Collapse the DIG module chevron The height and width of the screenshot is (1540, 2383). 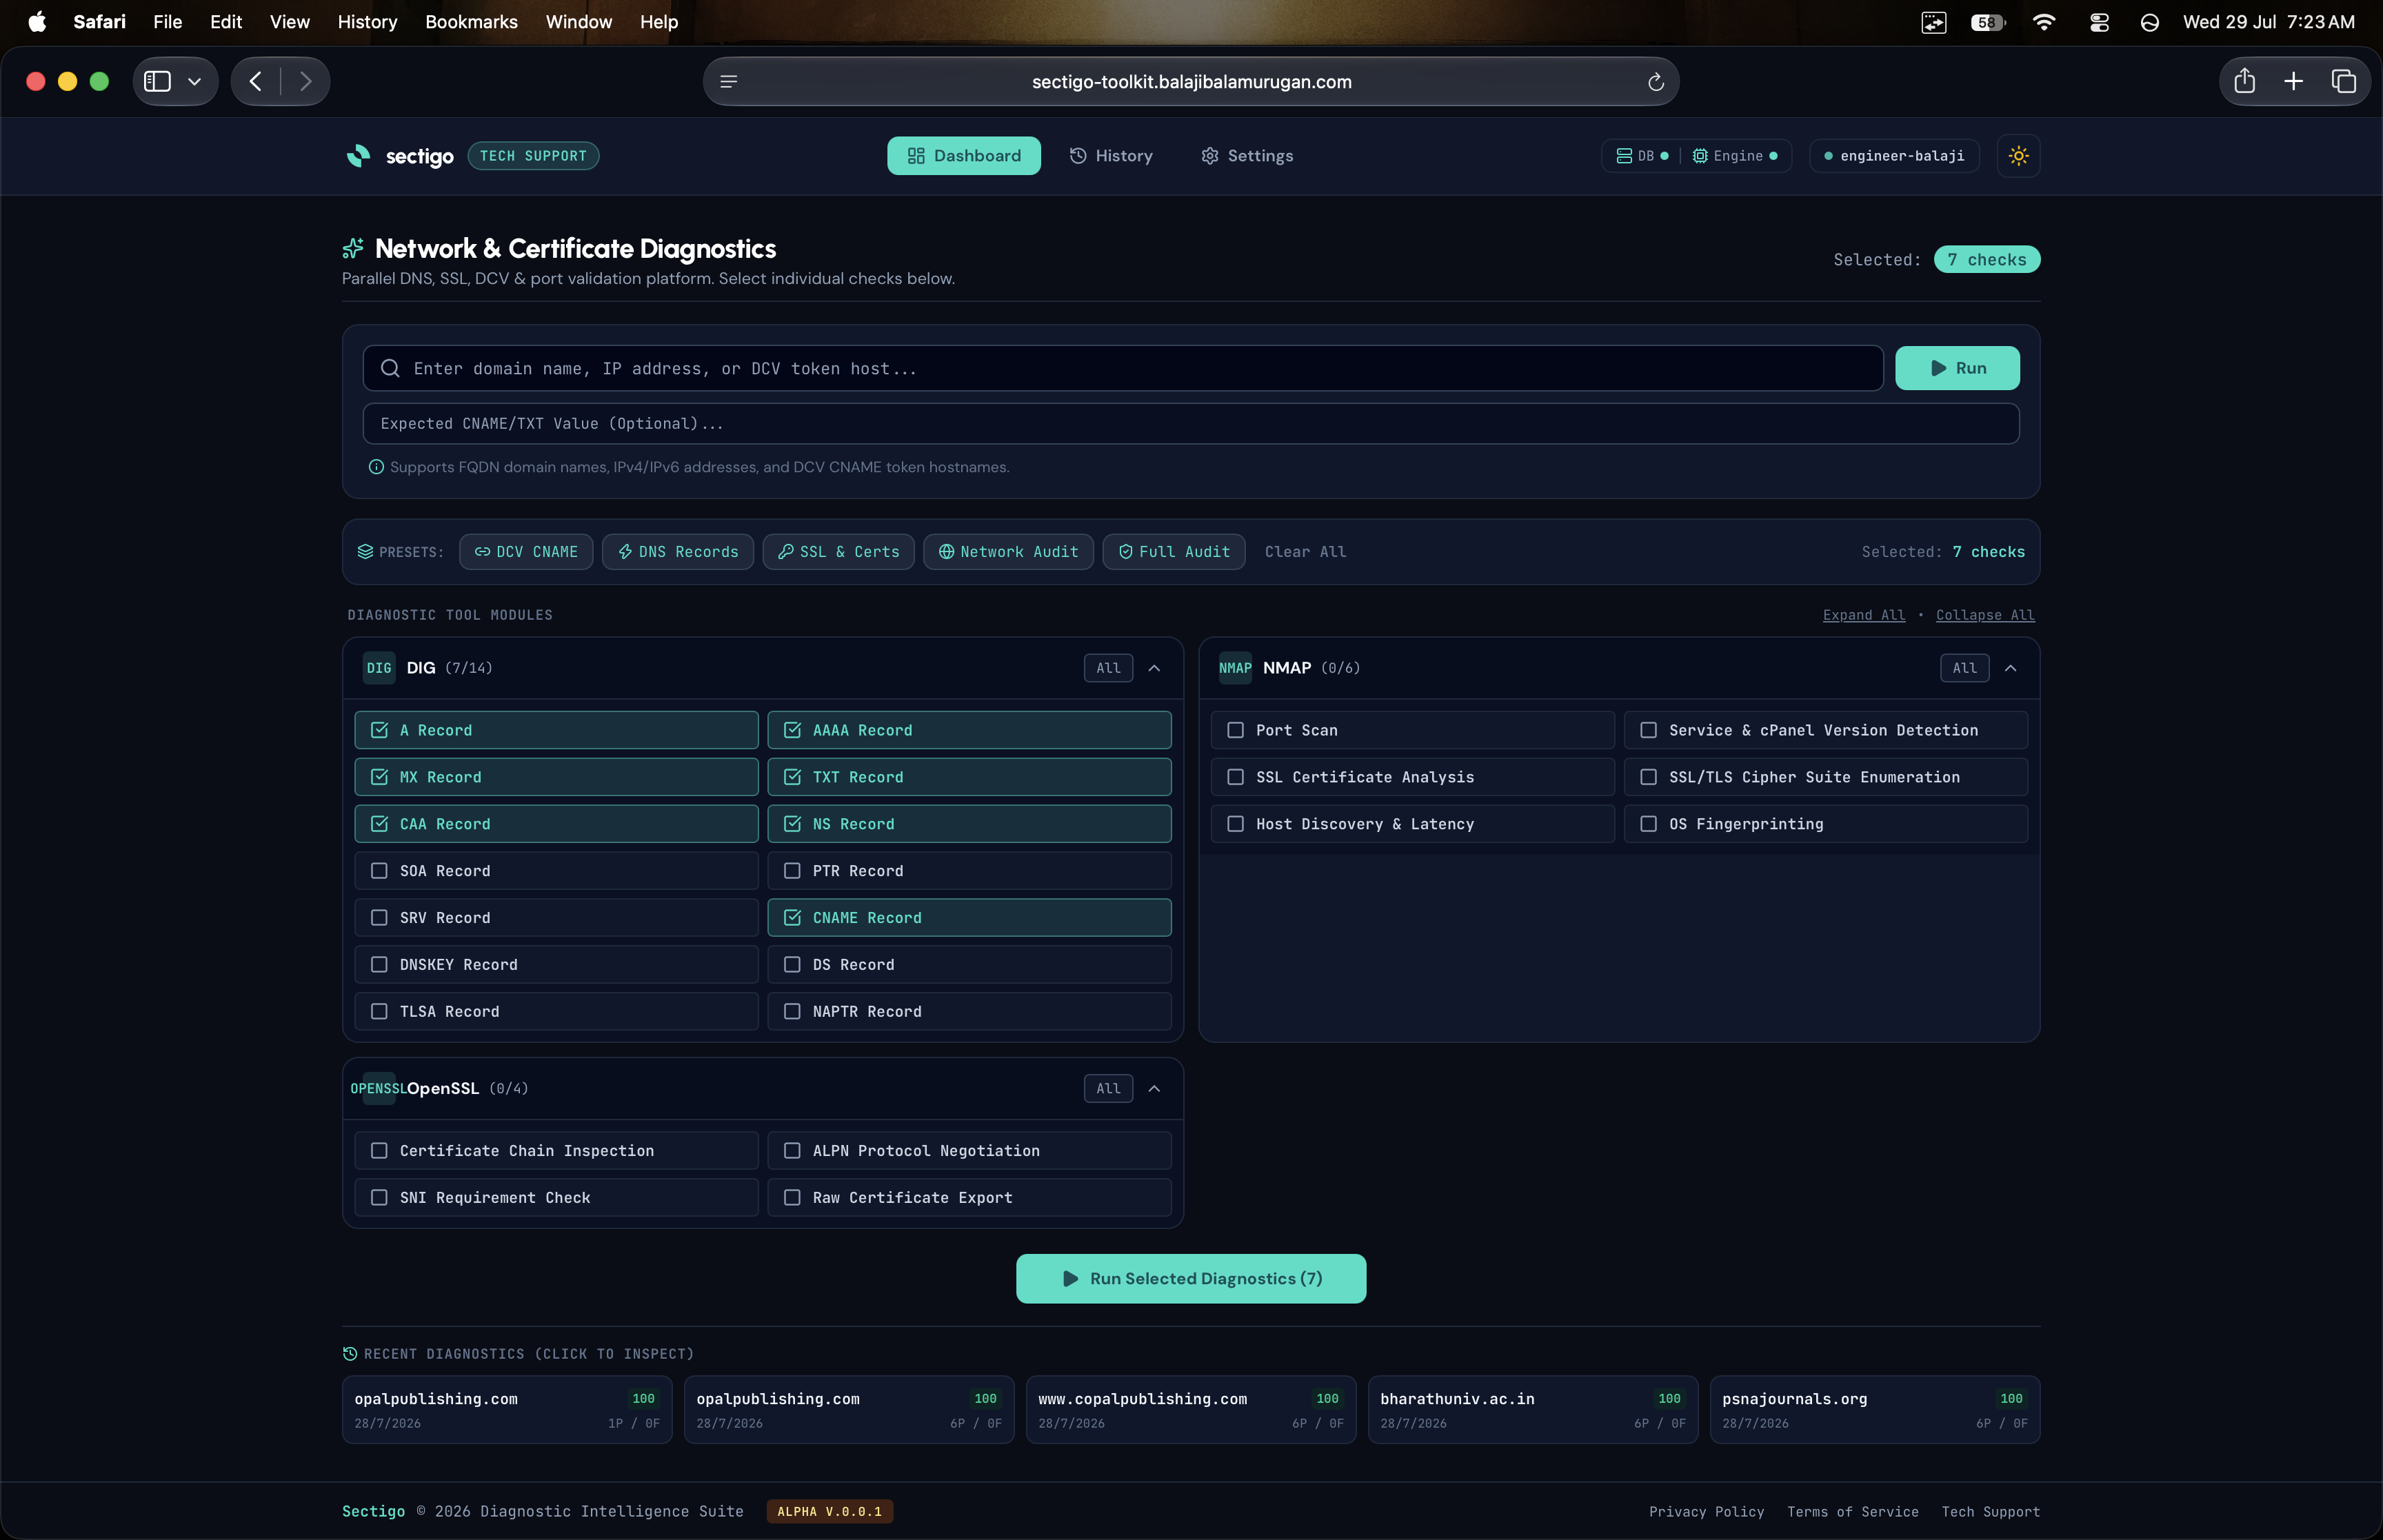[x=1154, y=668]
